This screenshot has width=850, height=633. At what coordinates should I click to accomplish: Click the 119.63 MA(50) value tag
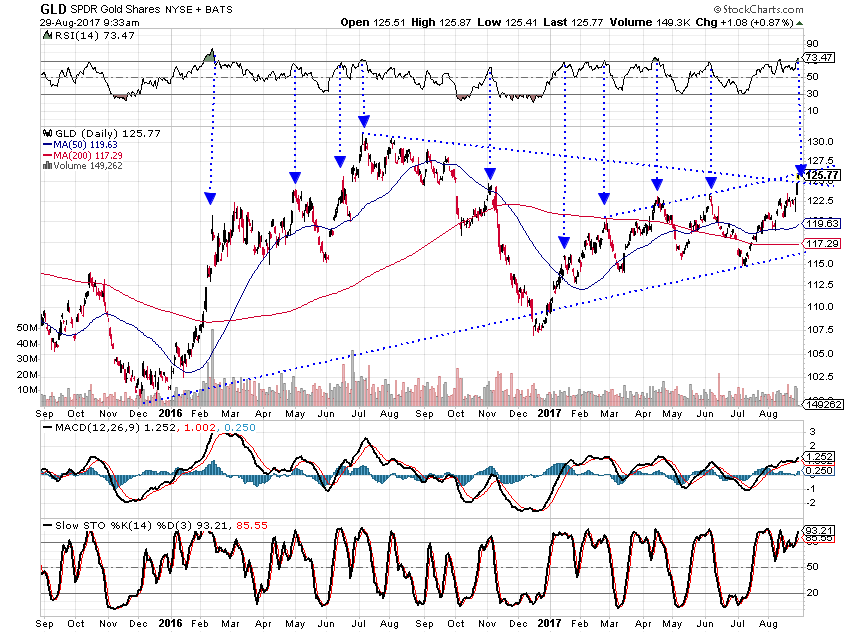821,223
